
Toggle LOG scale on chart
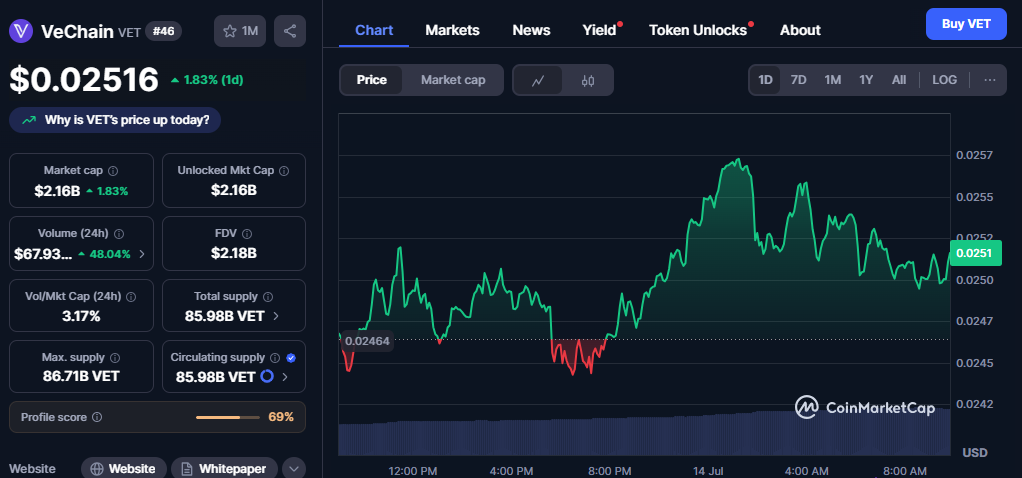pos(944,80)
